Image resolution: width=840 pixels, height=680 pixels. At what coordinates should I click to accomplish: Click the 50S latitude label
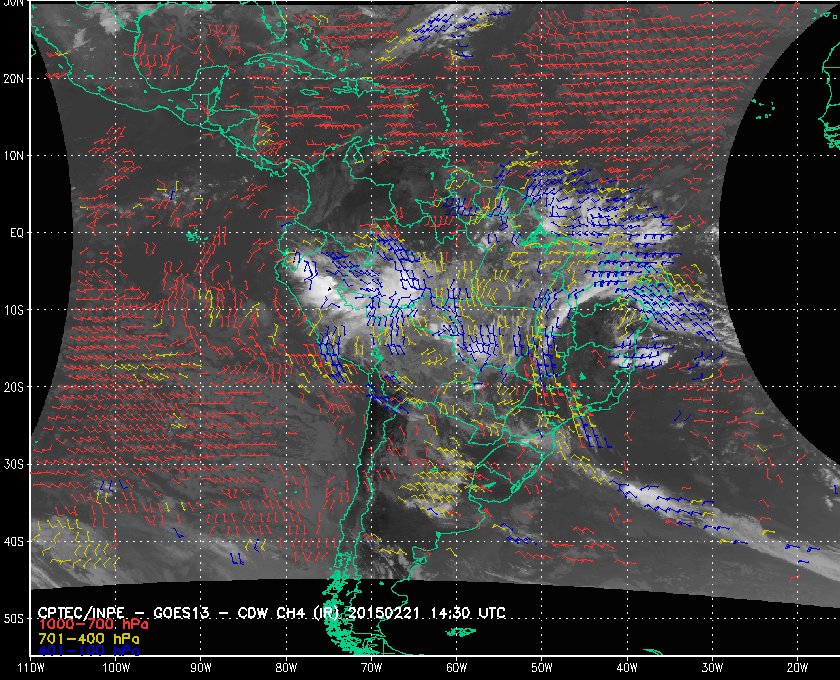(x=14, y=618)
